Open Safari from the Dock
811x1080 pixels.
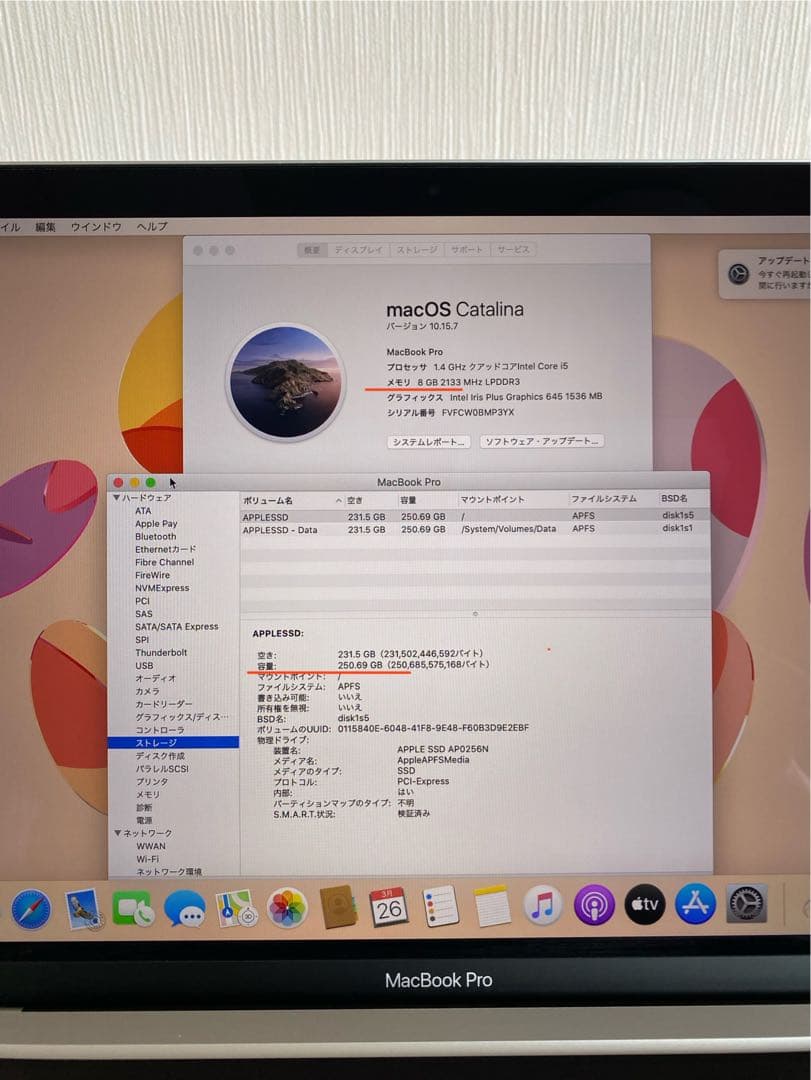click(x=30, y=909)
